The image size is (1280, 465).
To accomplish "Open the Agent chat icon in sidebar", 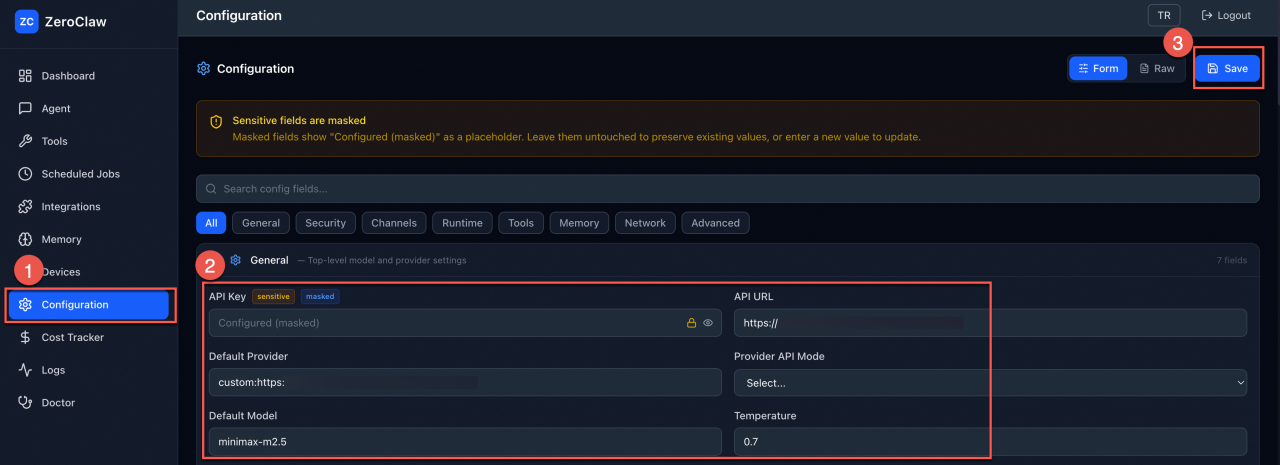I will coord(25,109).
